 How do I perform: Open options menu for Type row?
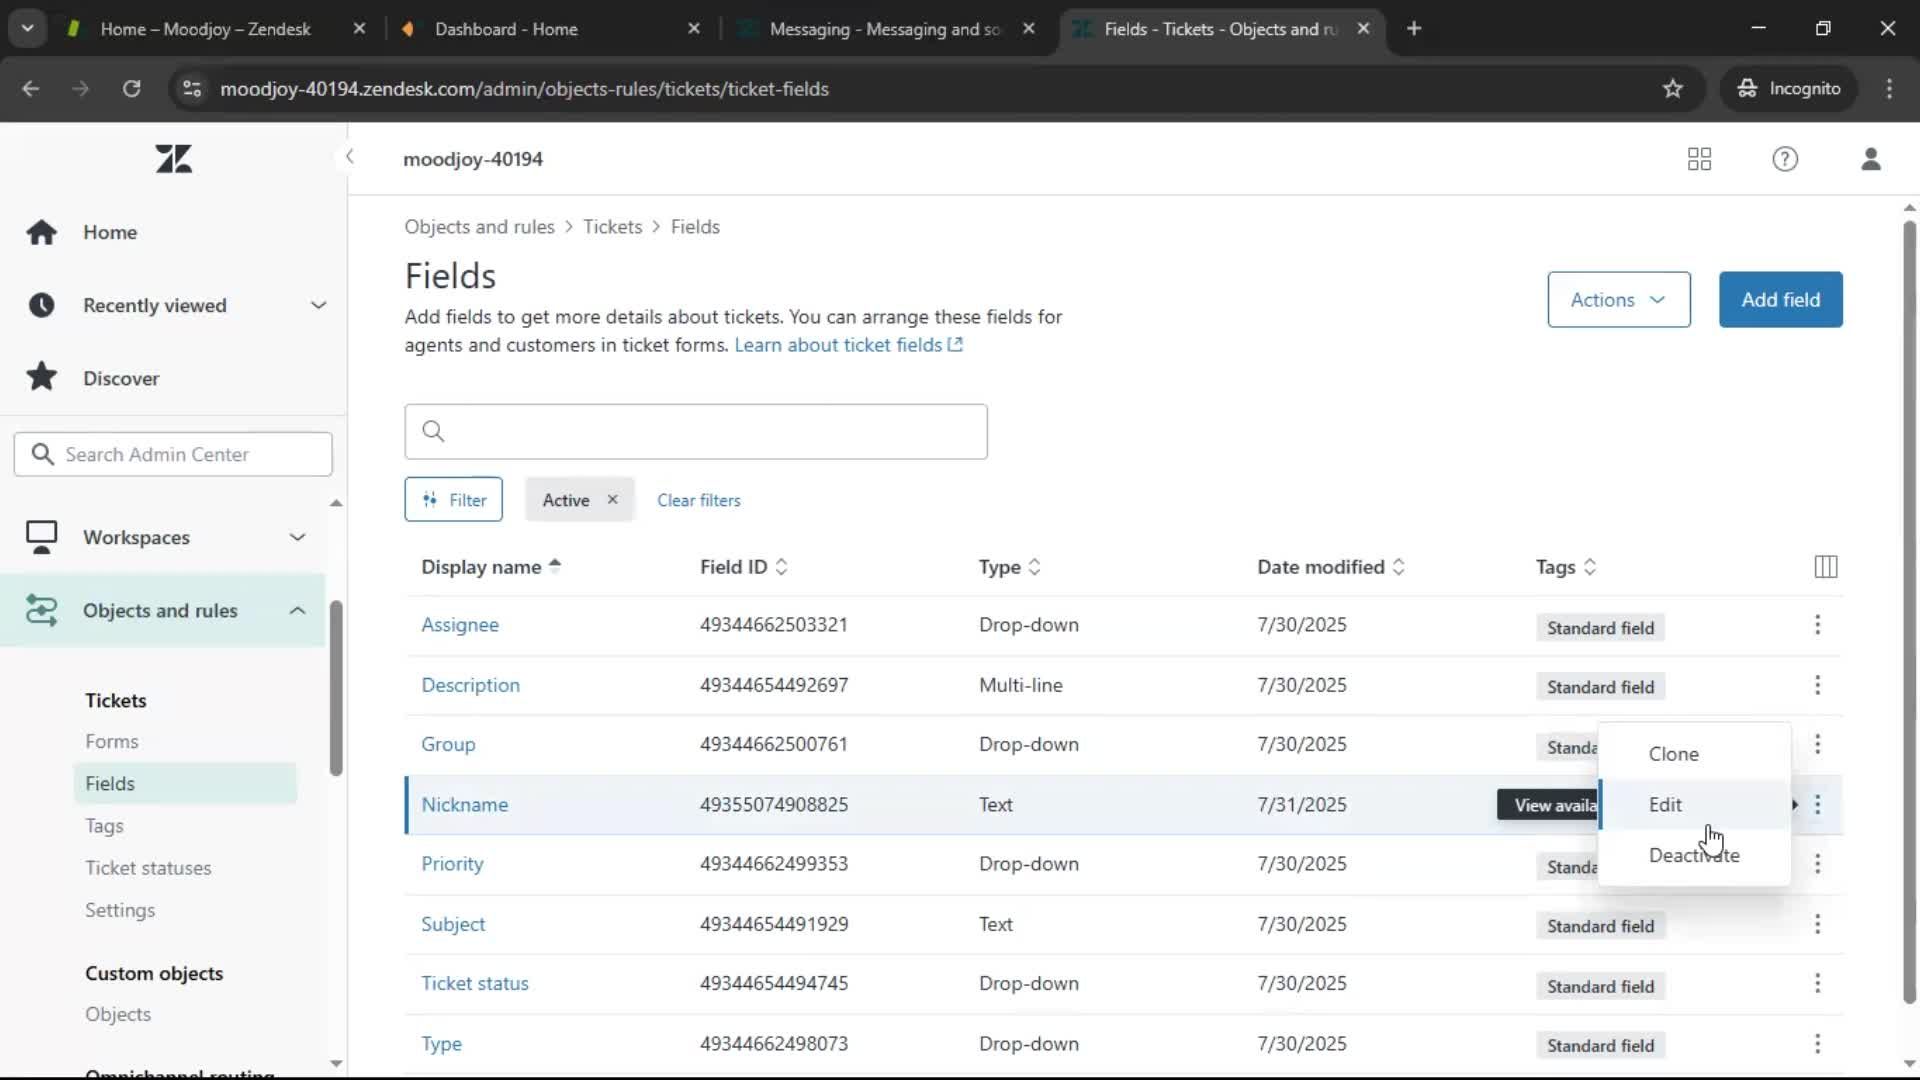1817,1044
